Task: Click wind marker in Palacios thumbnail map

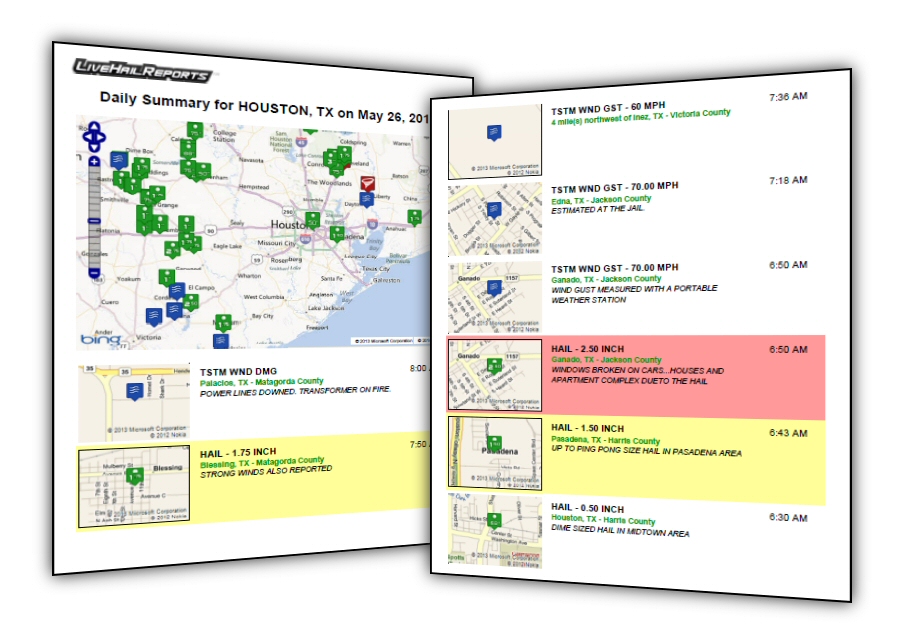Action: (x=135, y=391)
